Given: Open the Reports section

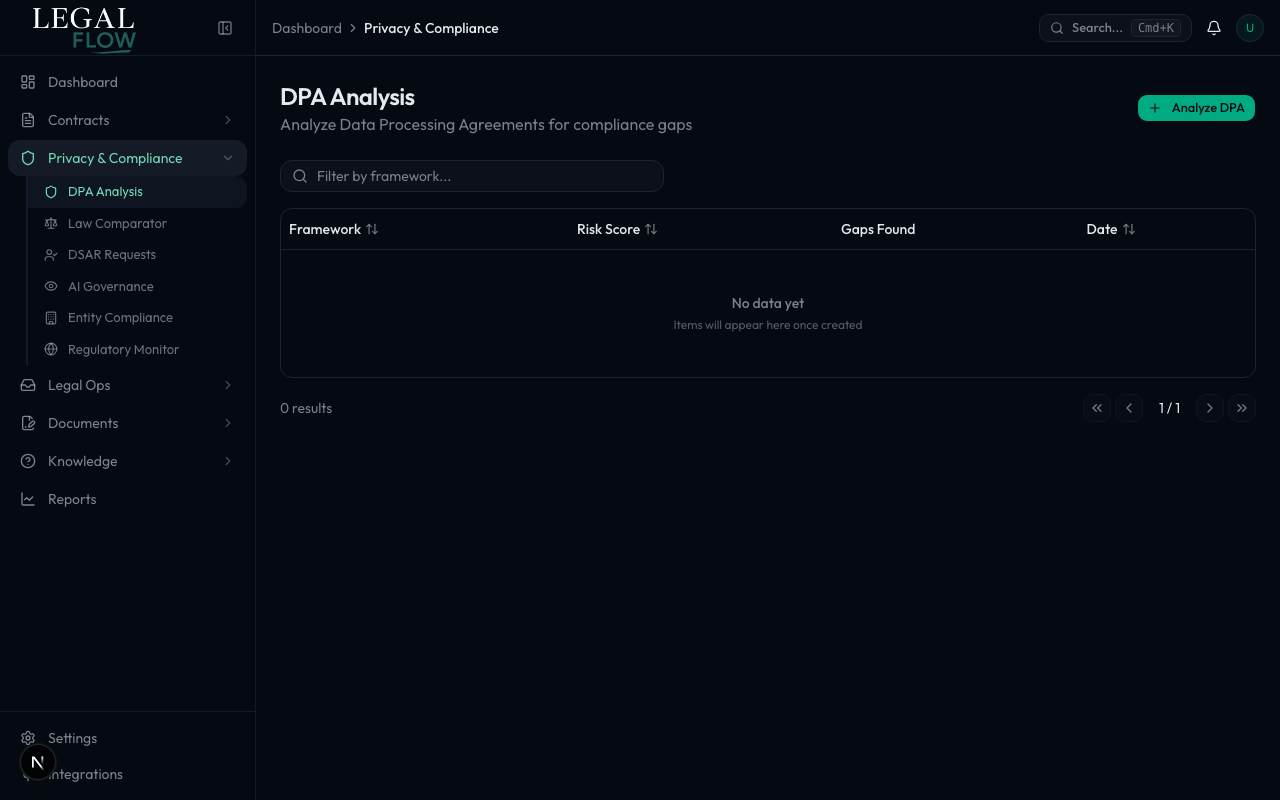Looking at the screenshot, I should 72,498.
